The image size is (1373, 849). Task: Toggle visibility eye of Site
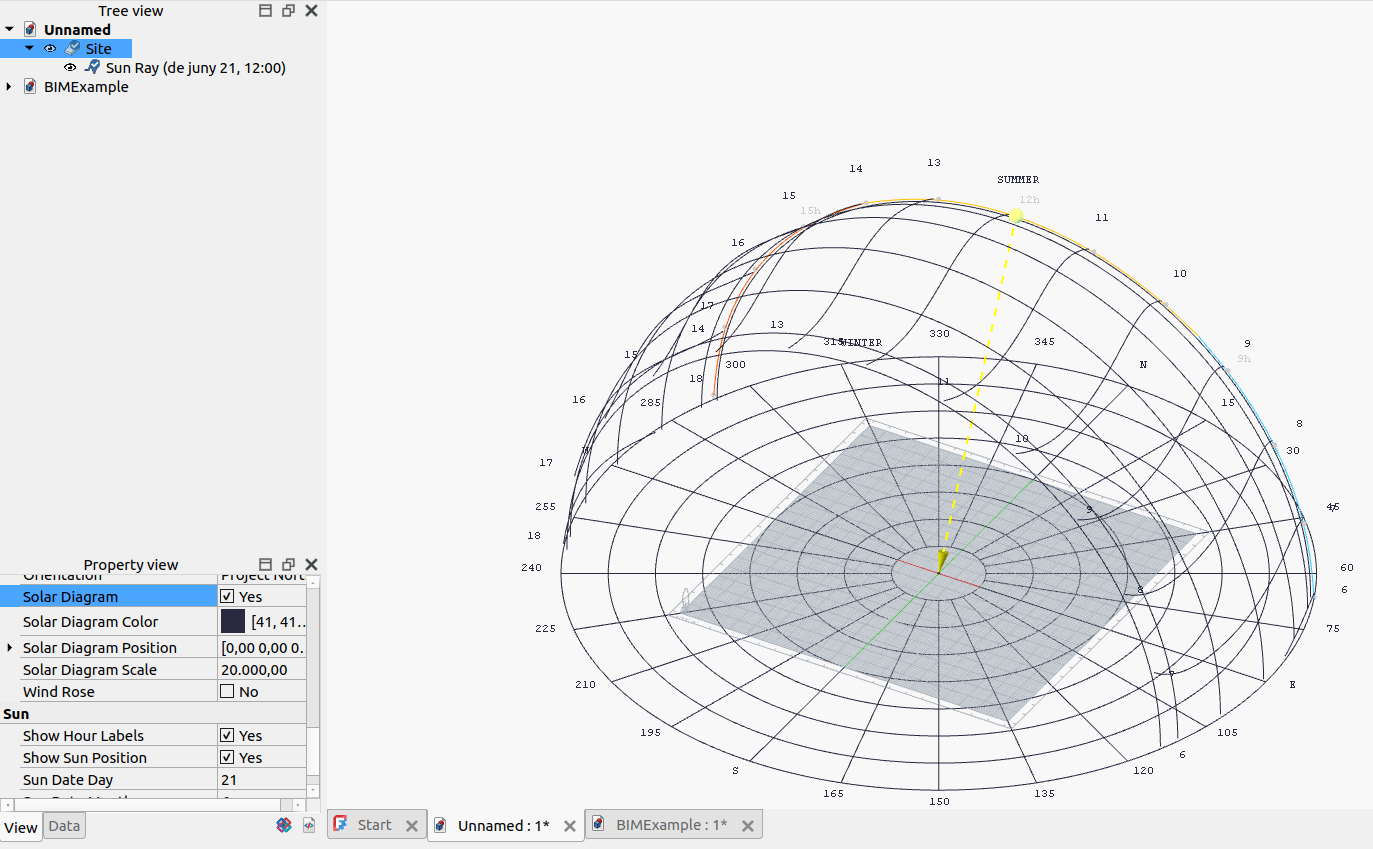(50, 49)
